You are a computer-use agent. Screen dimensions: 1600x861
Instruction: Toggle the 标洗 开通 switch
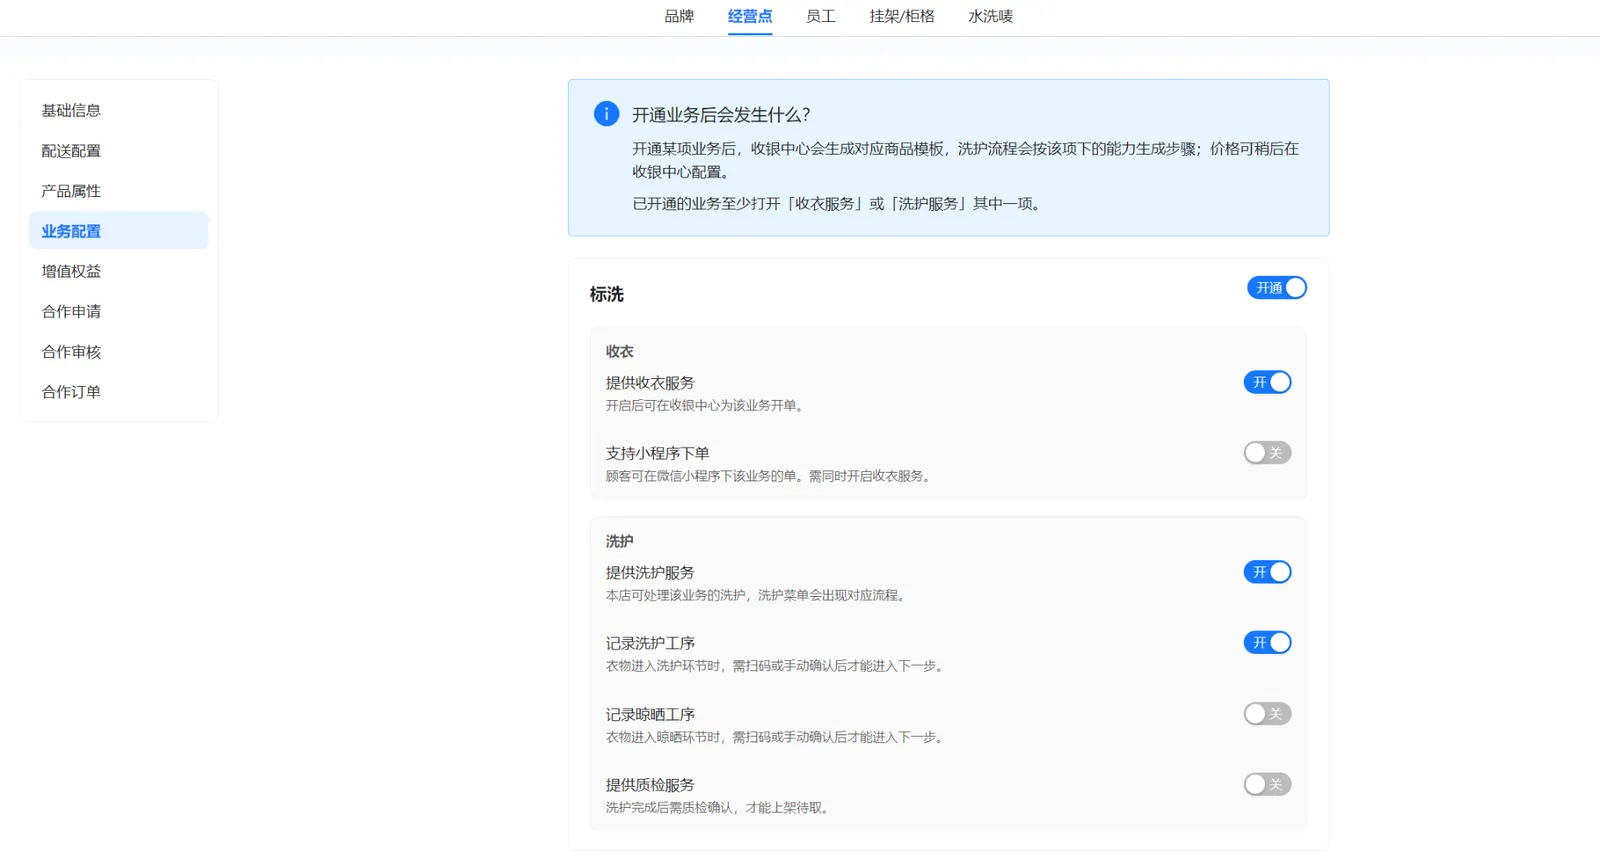(1277, 288)
